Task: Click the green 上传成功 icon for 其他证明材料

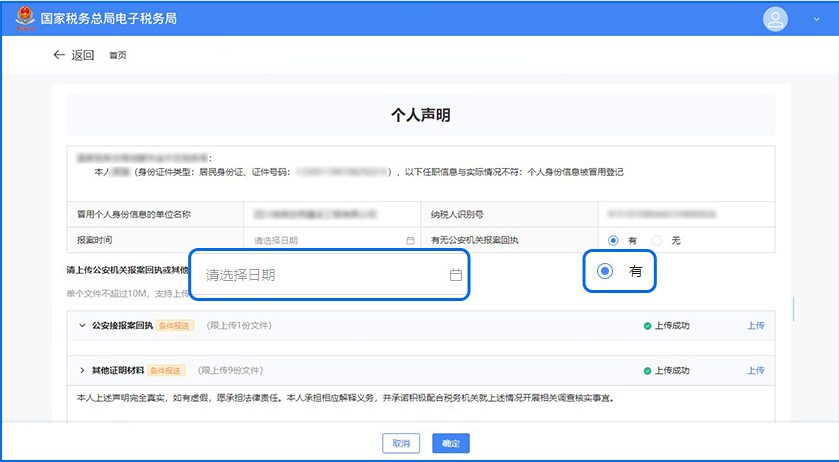Action: (647, 371)
